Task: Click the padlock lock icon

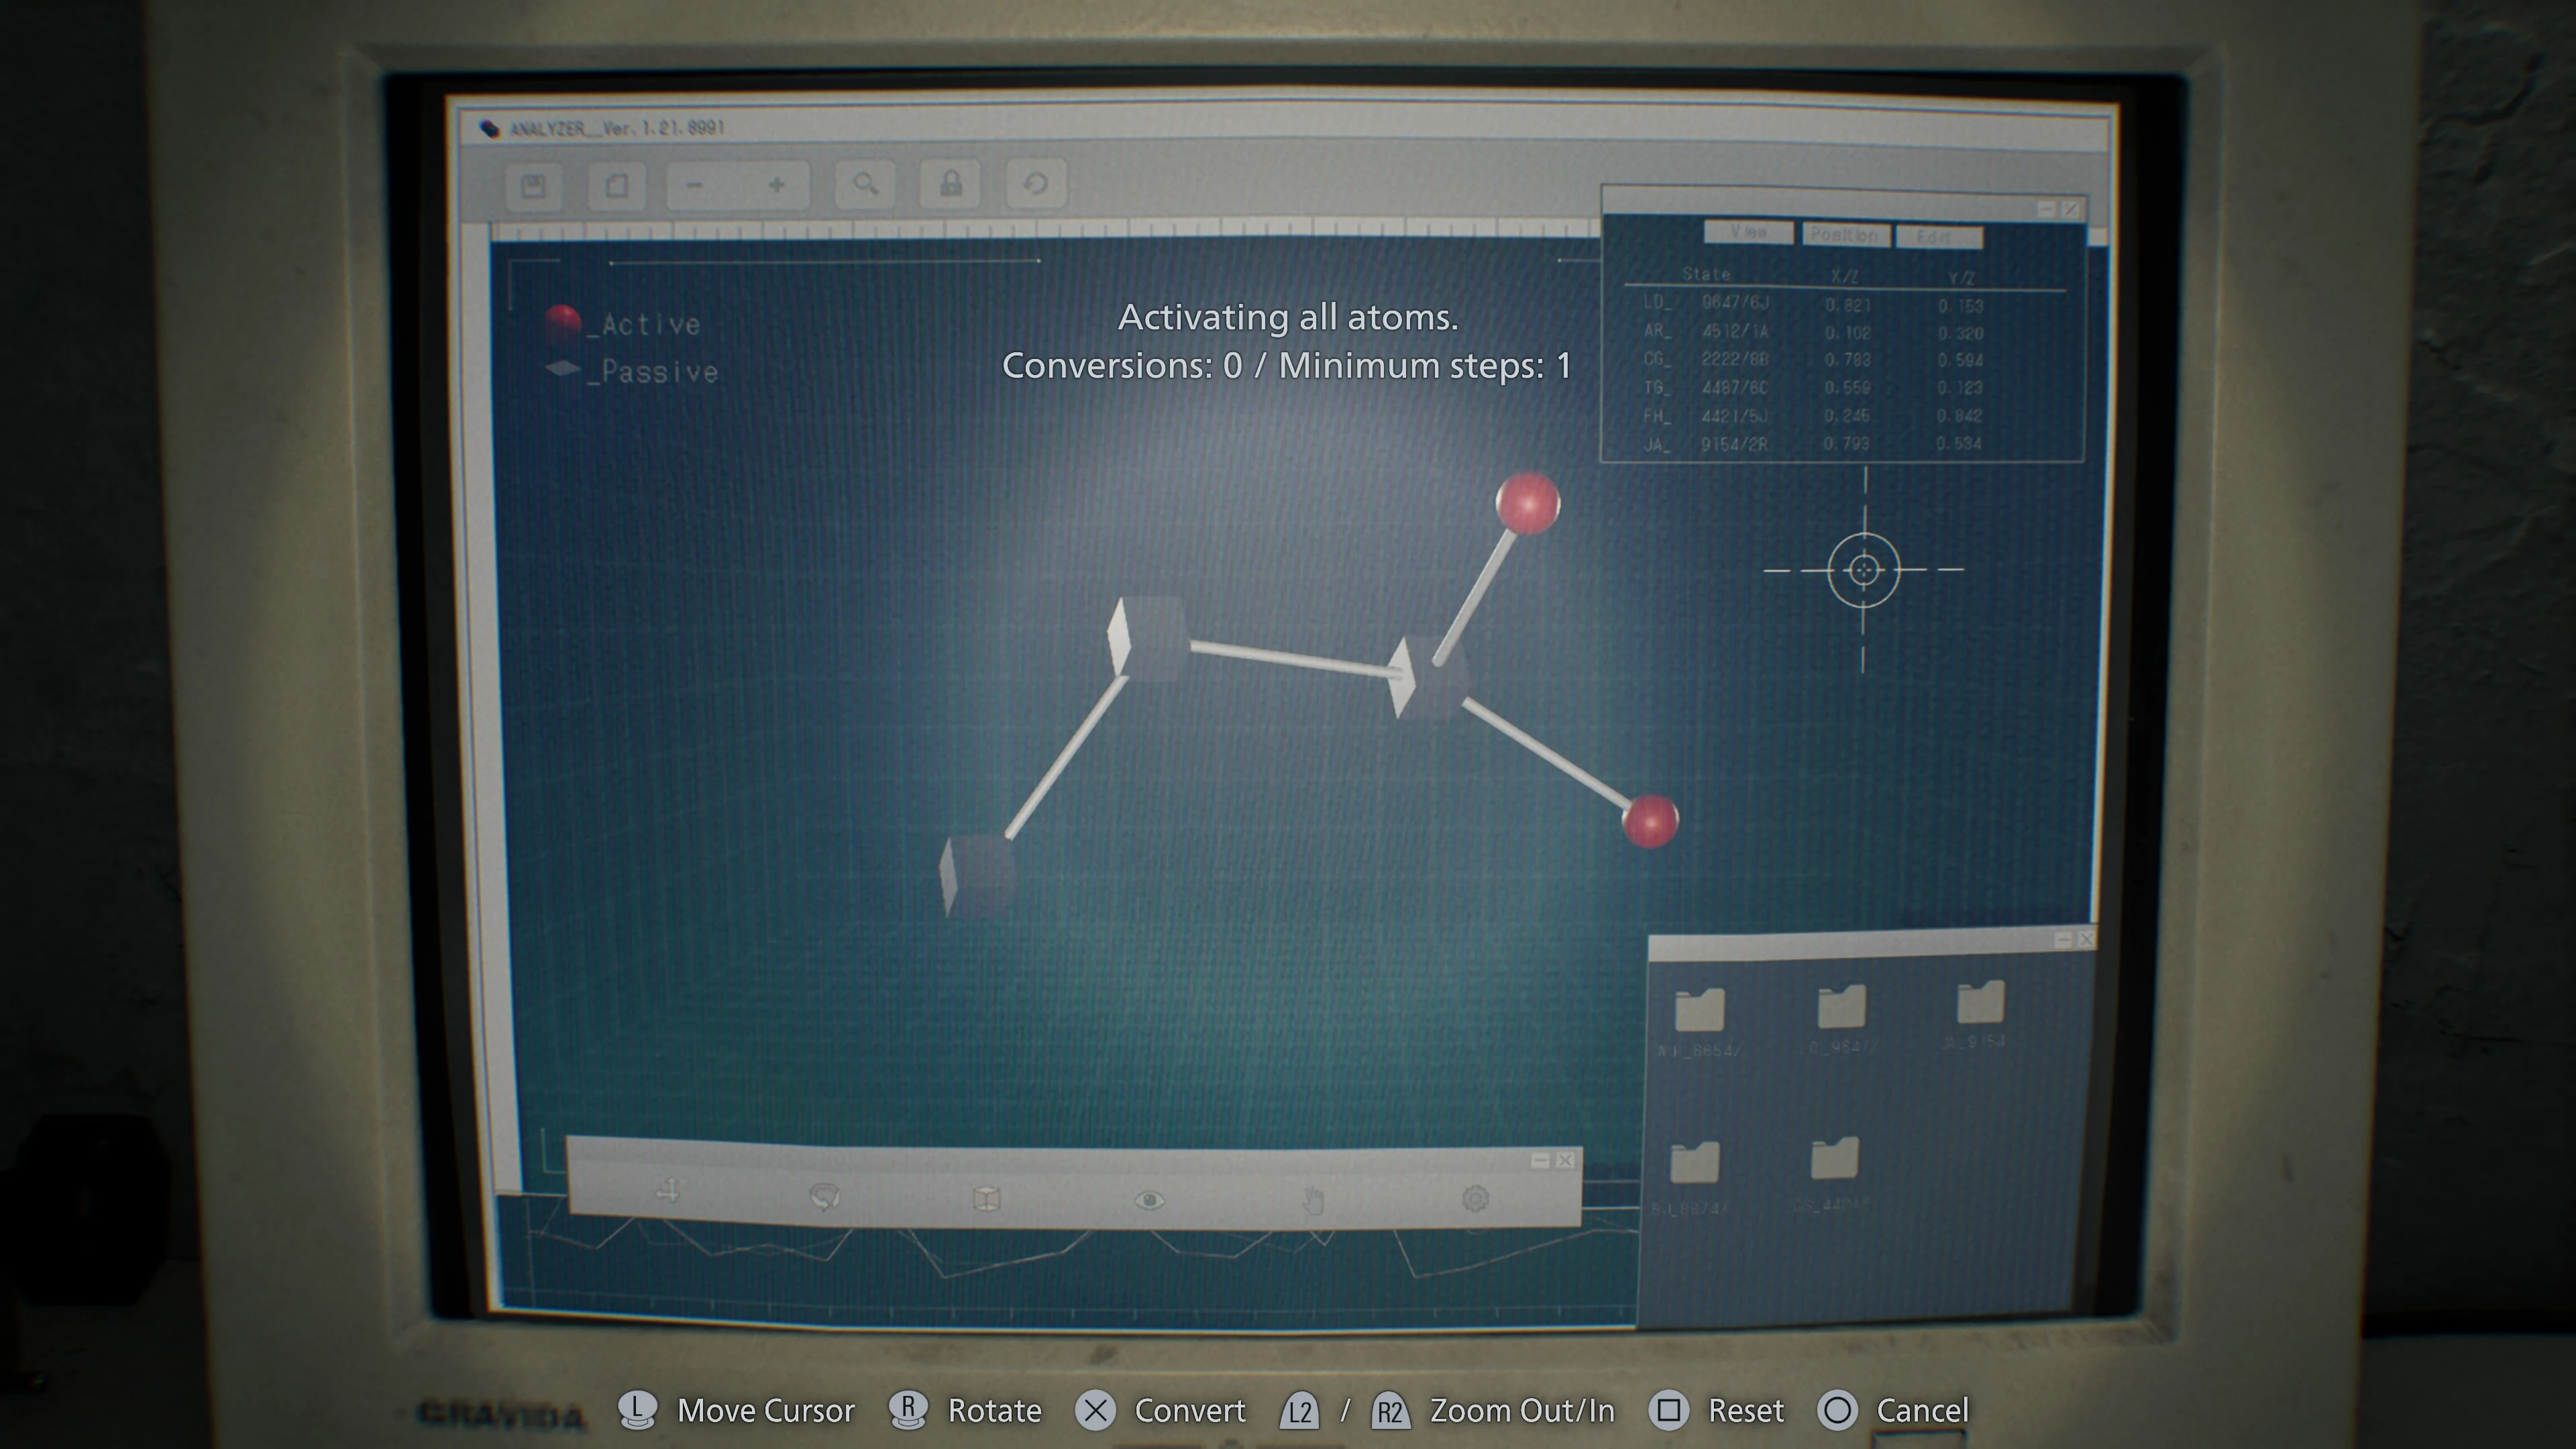Action: coord(950,183)
